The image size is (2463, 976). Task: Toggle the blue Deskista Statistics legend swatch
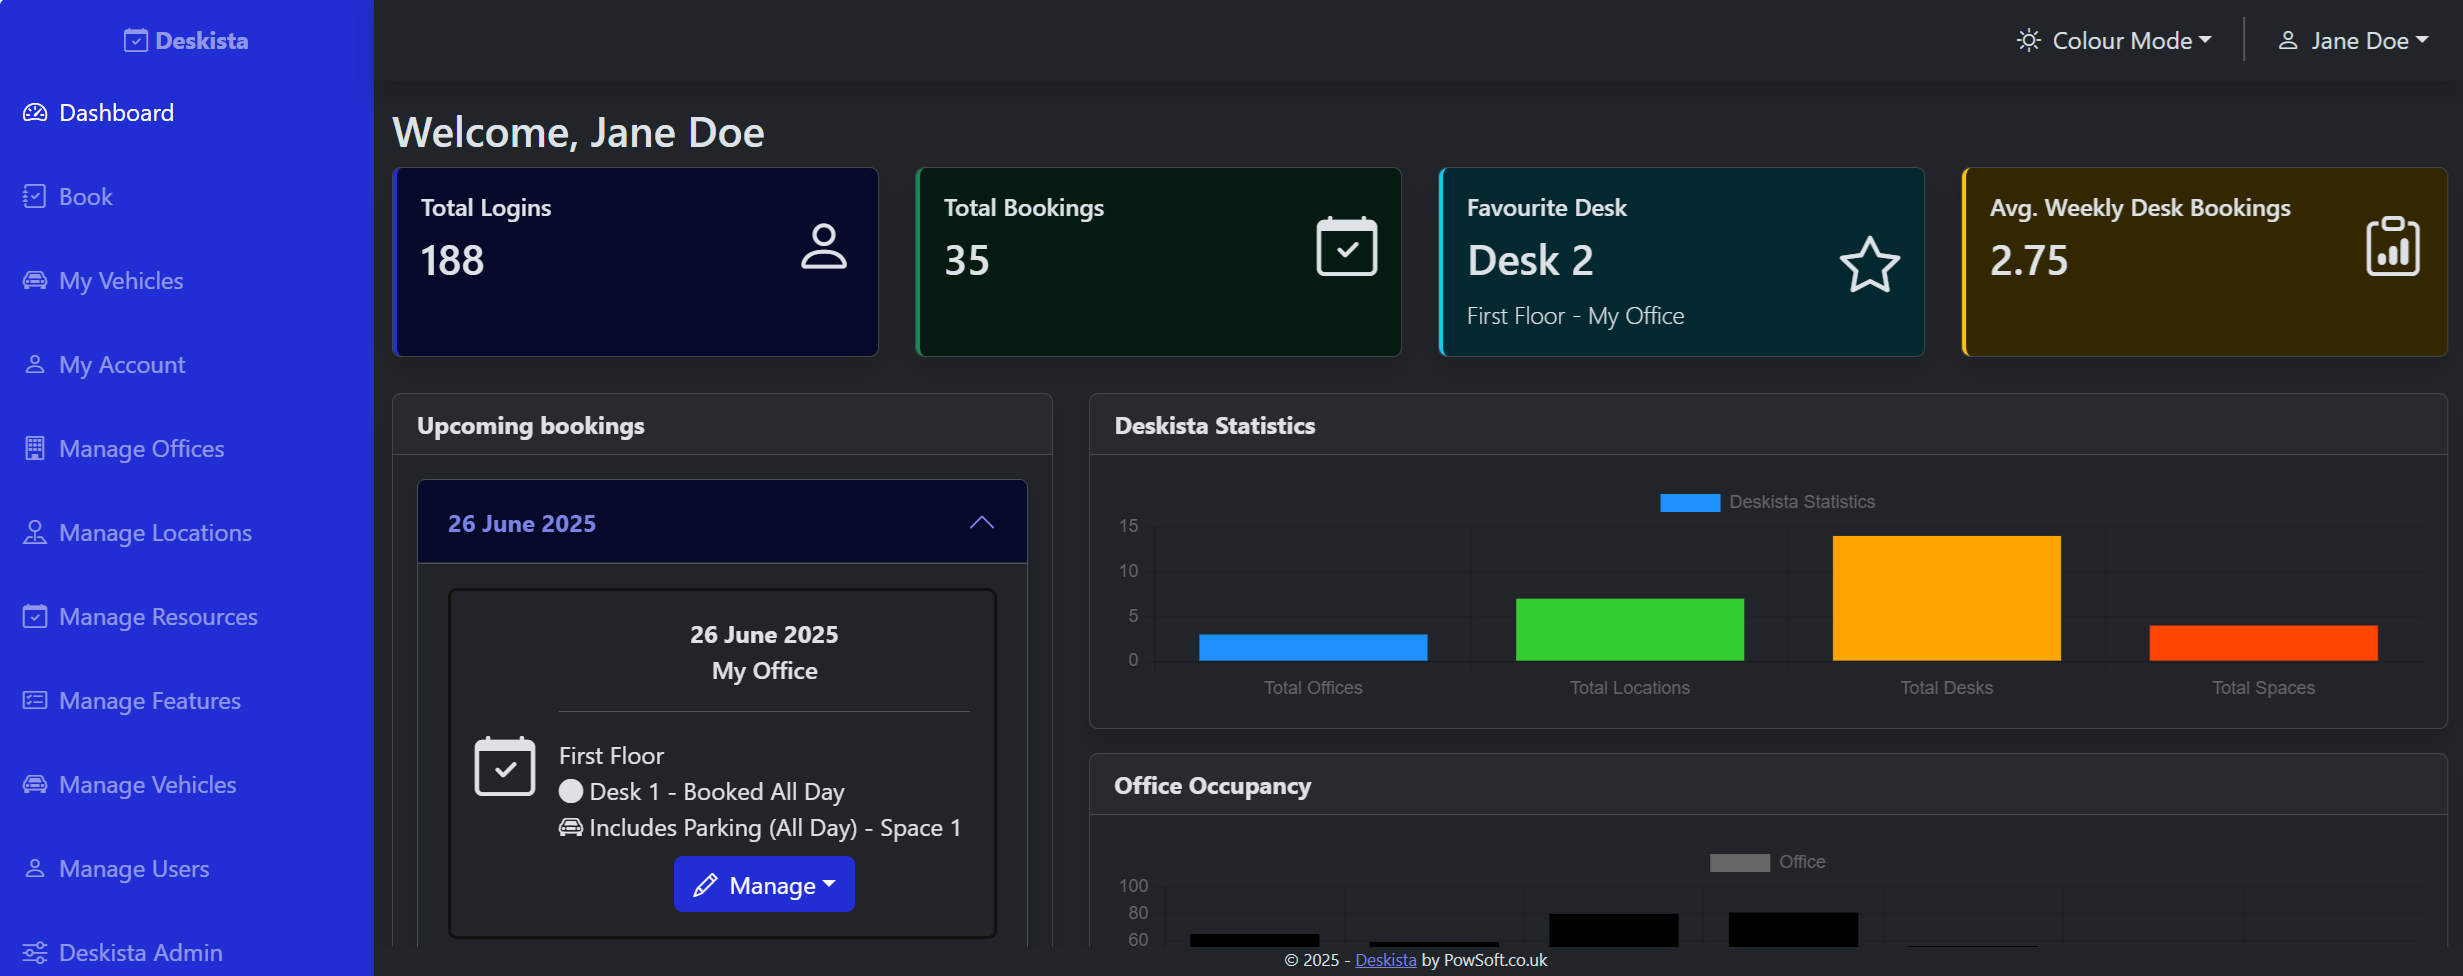click(x=1690, y=502)
